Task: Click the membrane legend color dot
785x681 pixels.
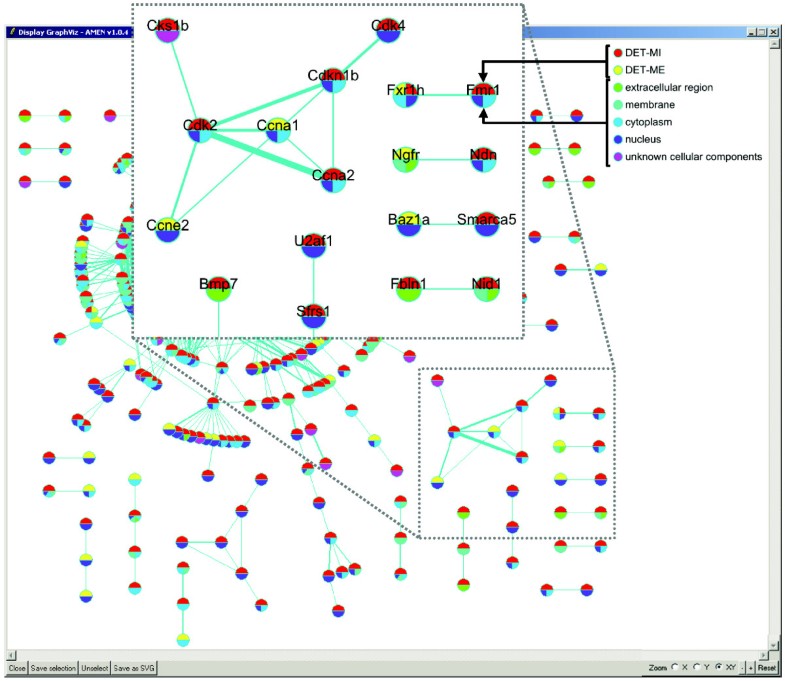Action: click(618, 105)
